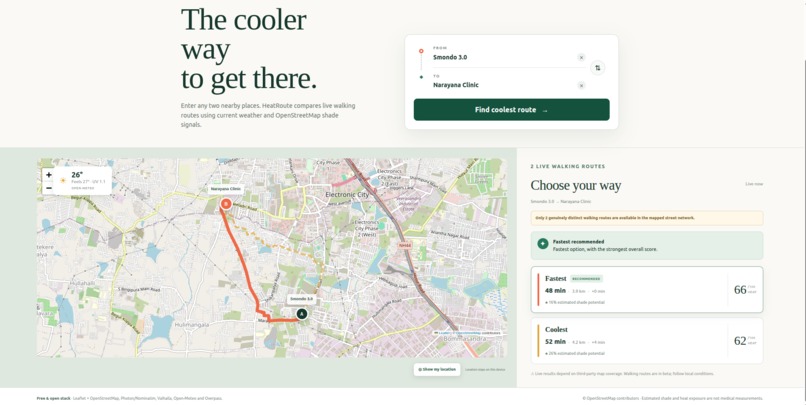Click the Narayana Clinic map label
The height and width of the screenshot is (405, 806).
225,189
